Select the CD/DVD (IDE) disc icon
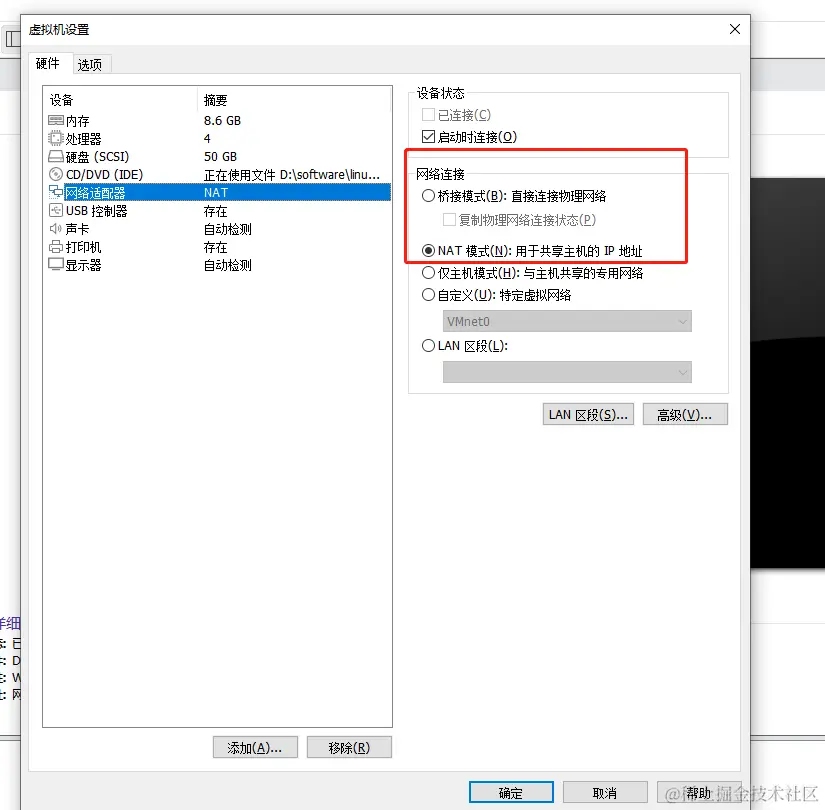The height and width of the screenshot is (810, 825). click(x=56, y=174)
